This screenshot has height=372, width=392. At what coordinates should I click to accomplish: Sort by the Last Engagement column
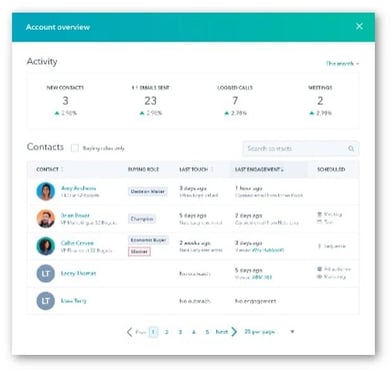click(x=259, y=169)
